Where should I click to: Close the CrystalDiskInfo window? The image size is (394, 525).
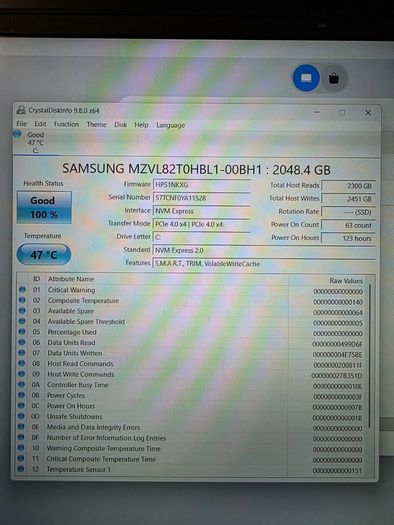tap(368, 113)
